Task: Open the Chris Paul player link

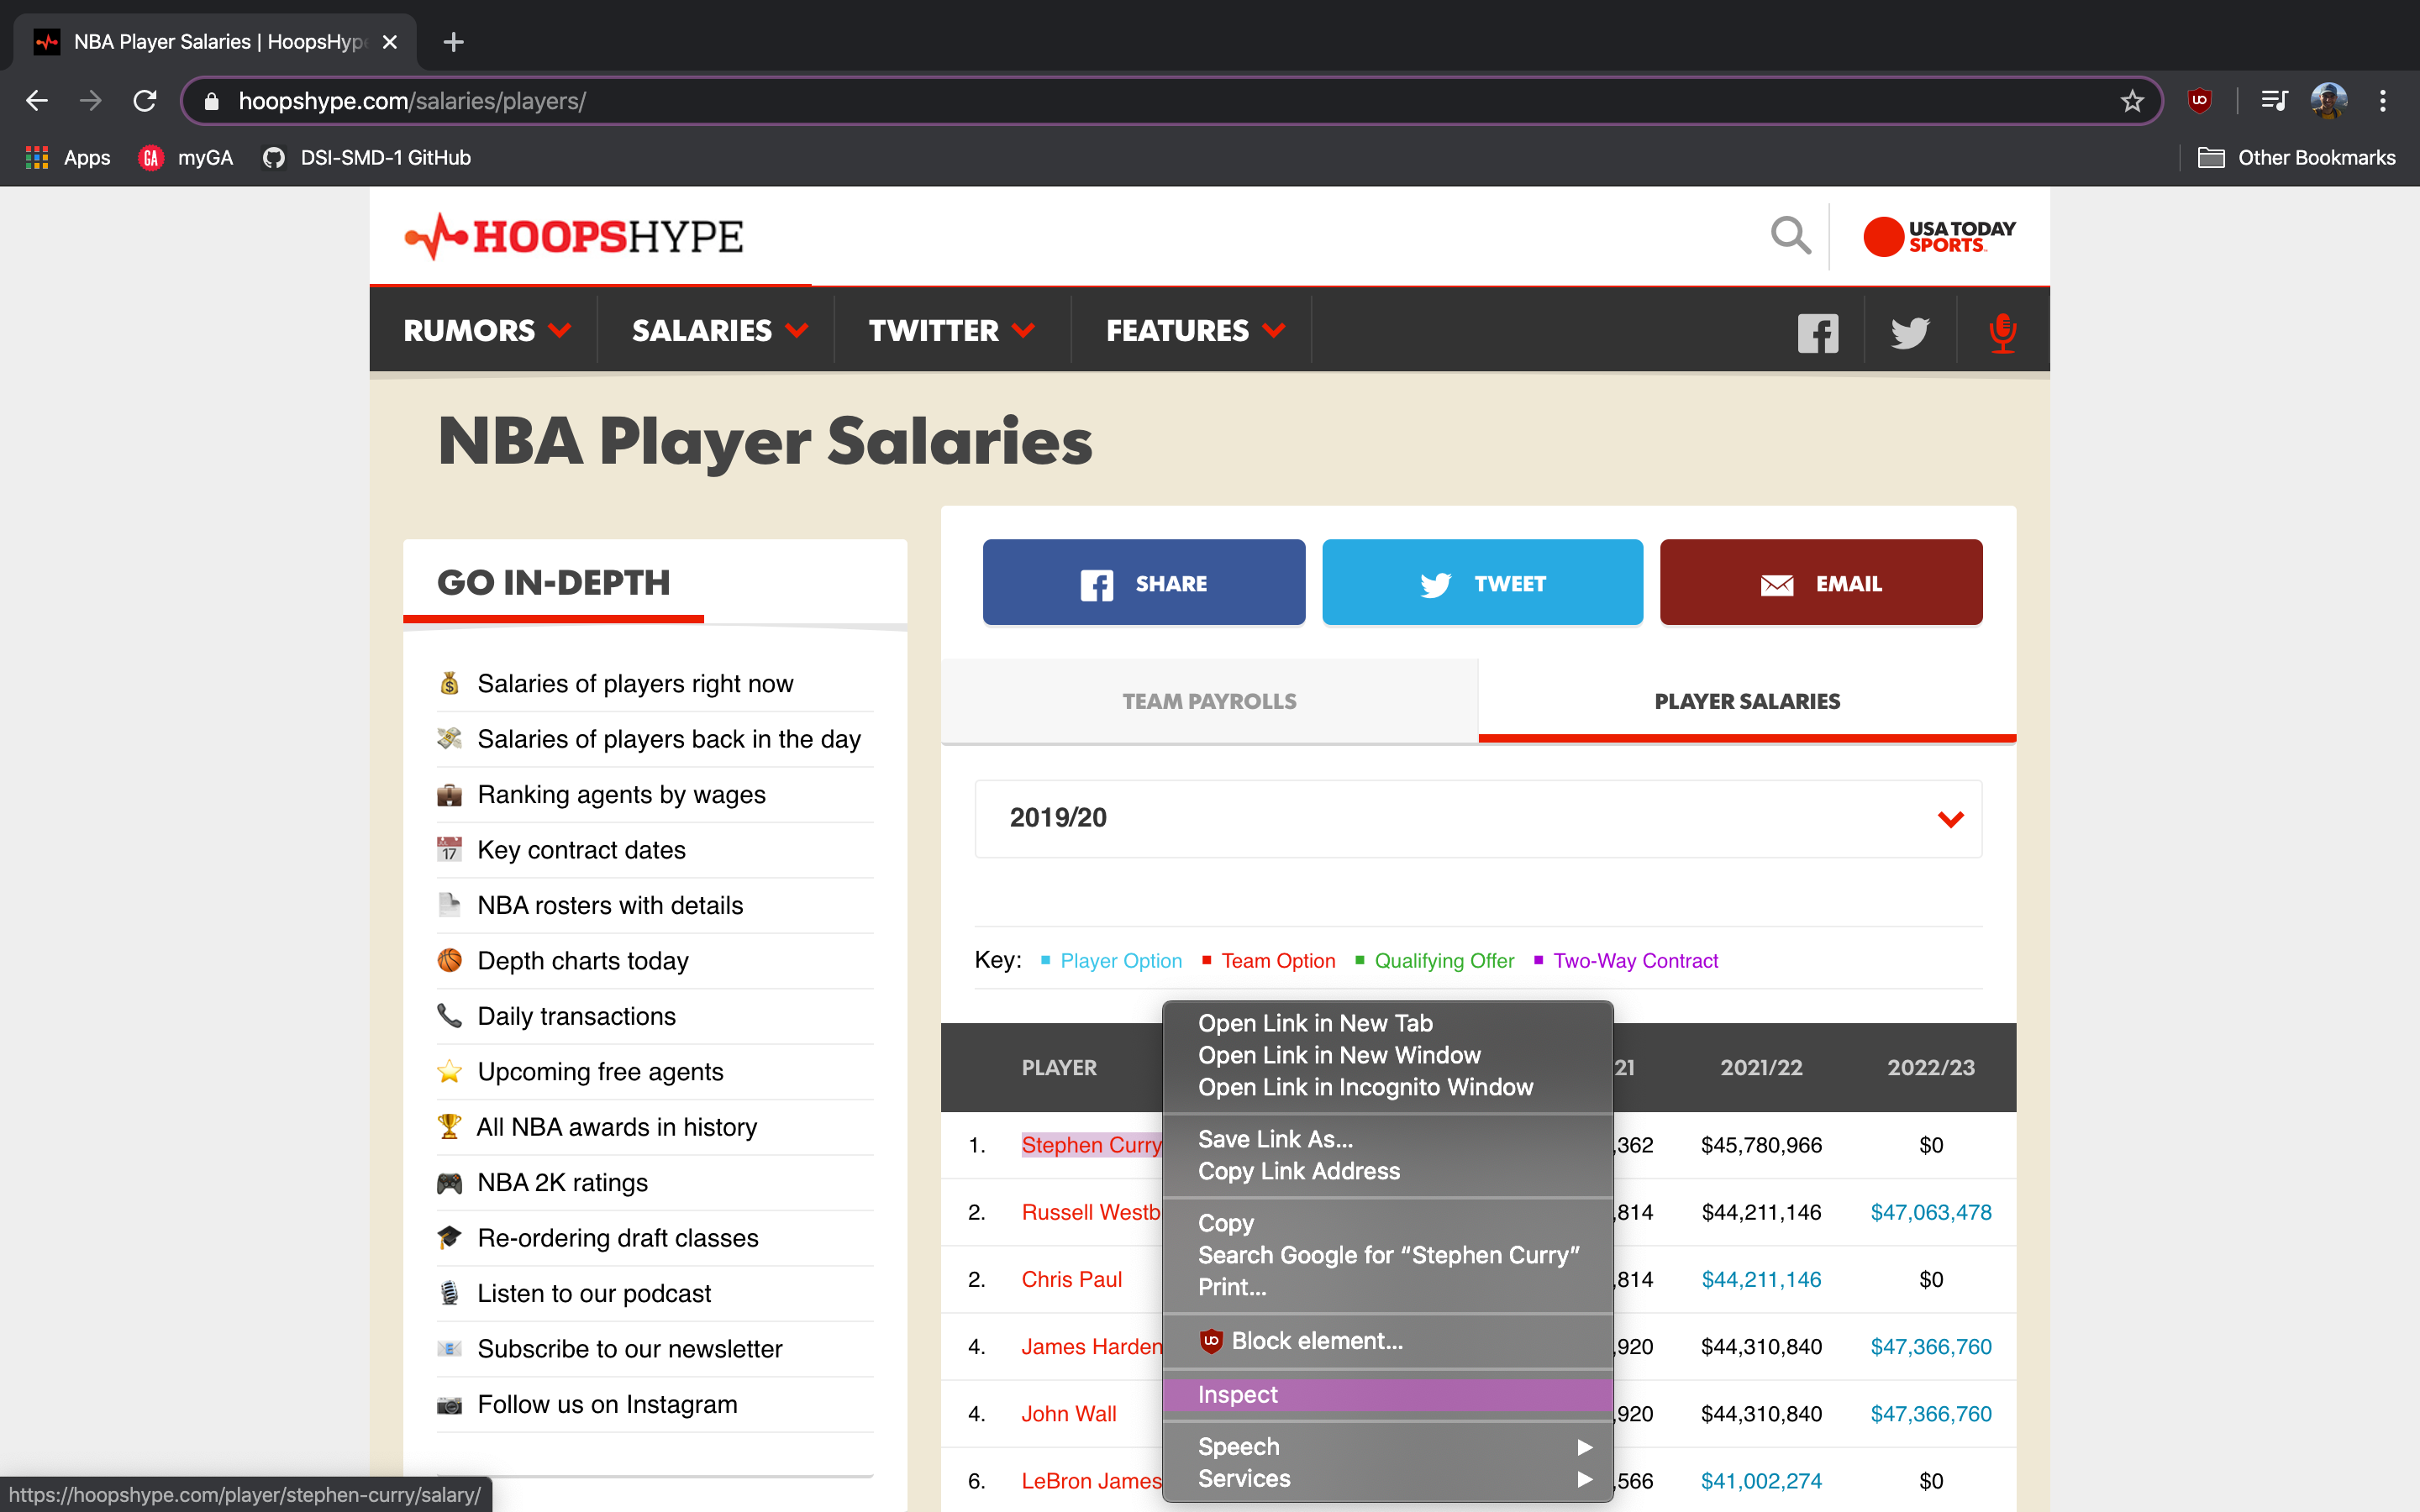Action: point(1071,1280)
